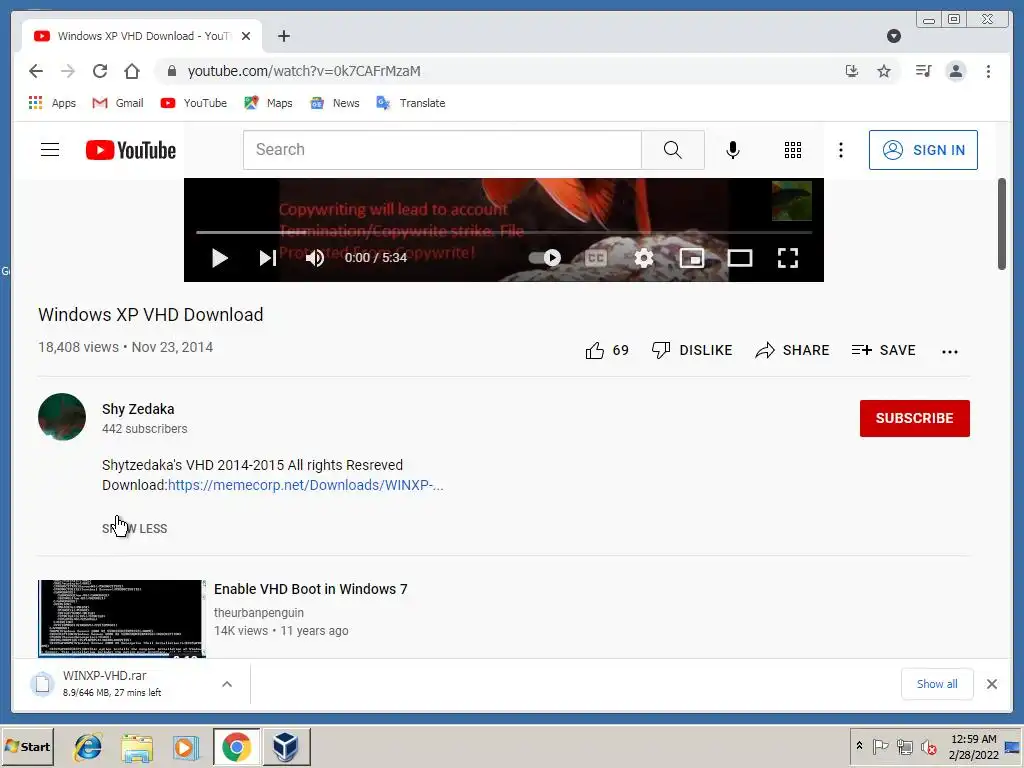Viewport: 1024px width, 768px height.
Task: Open Shy Zedaka channel name link
Action: click(x=138, y=409)
